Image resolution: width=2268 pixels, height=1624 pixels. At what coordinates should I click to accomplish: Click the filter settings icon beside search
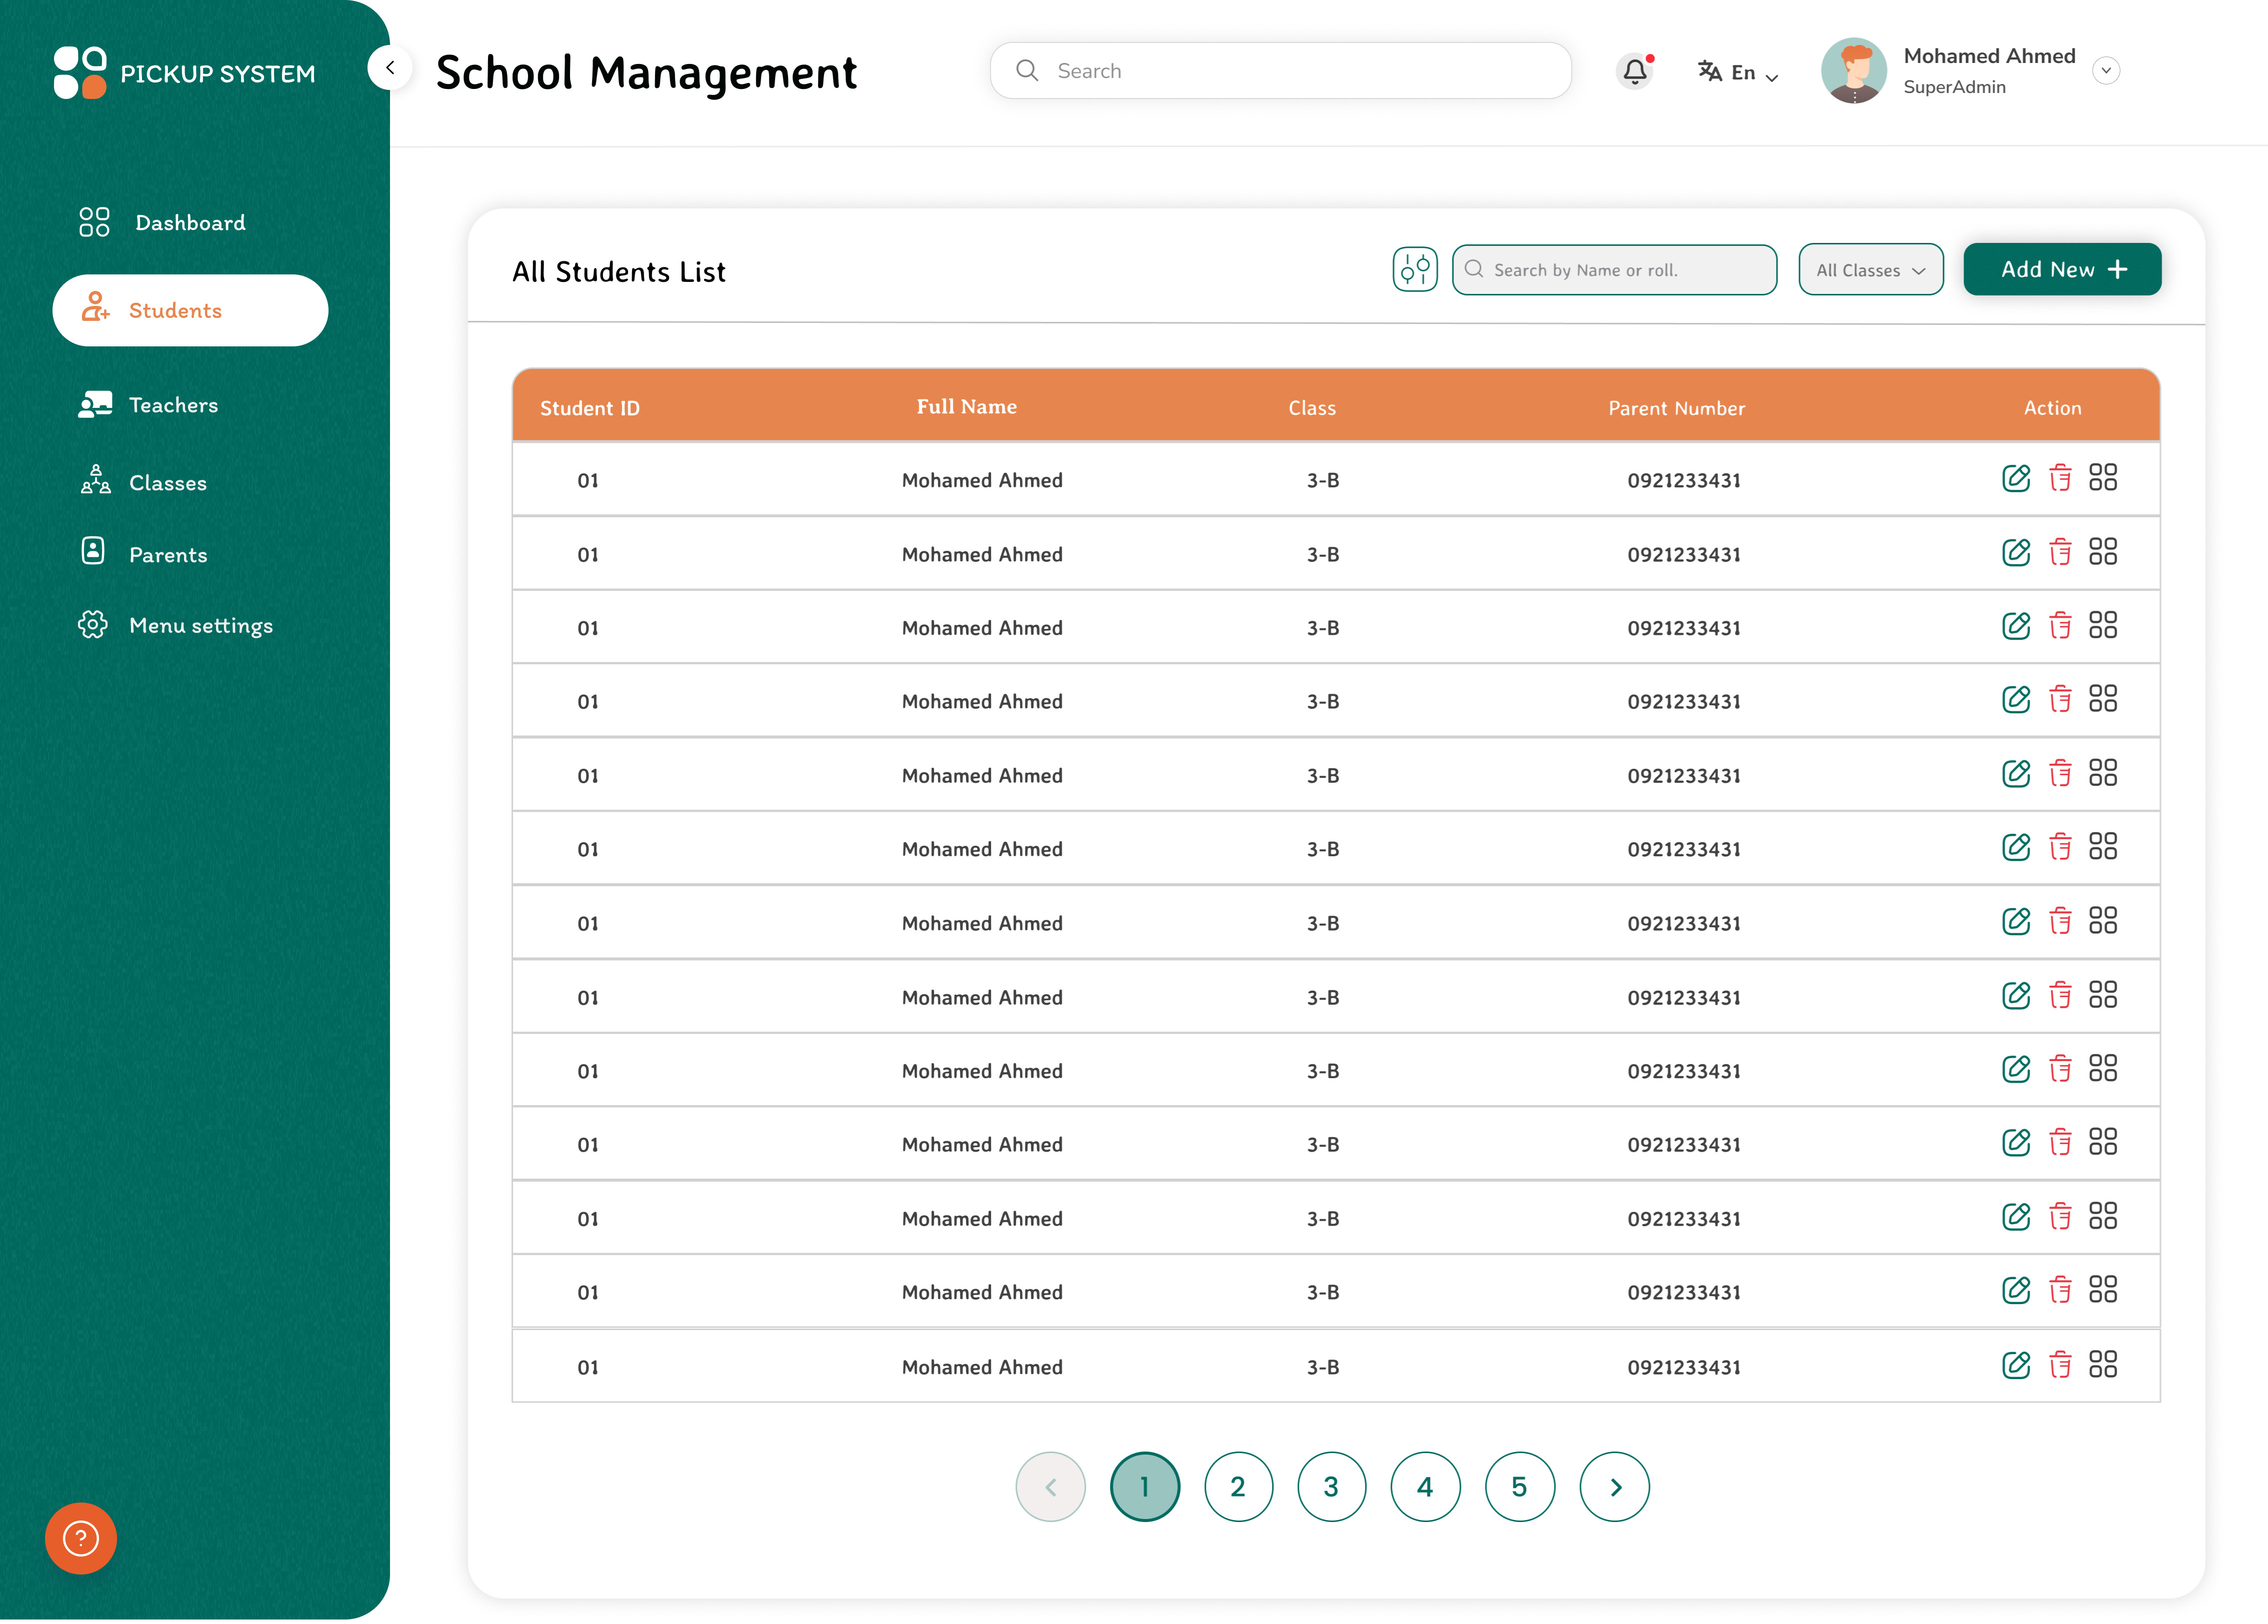1414,269
